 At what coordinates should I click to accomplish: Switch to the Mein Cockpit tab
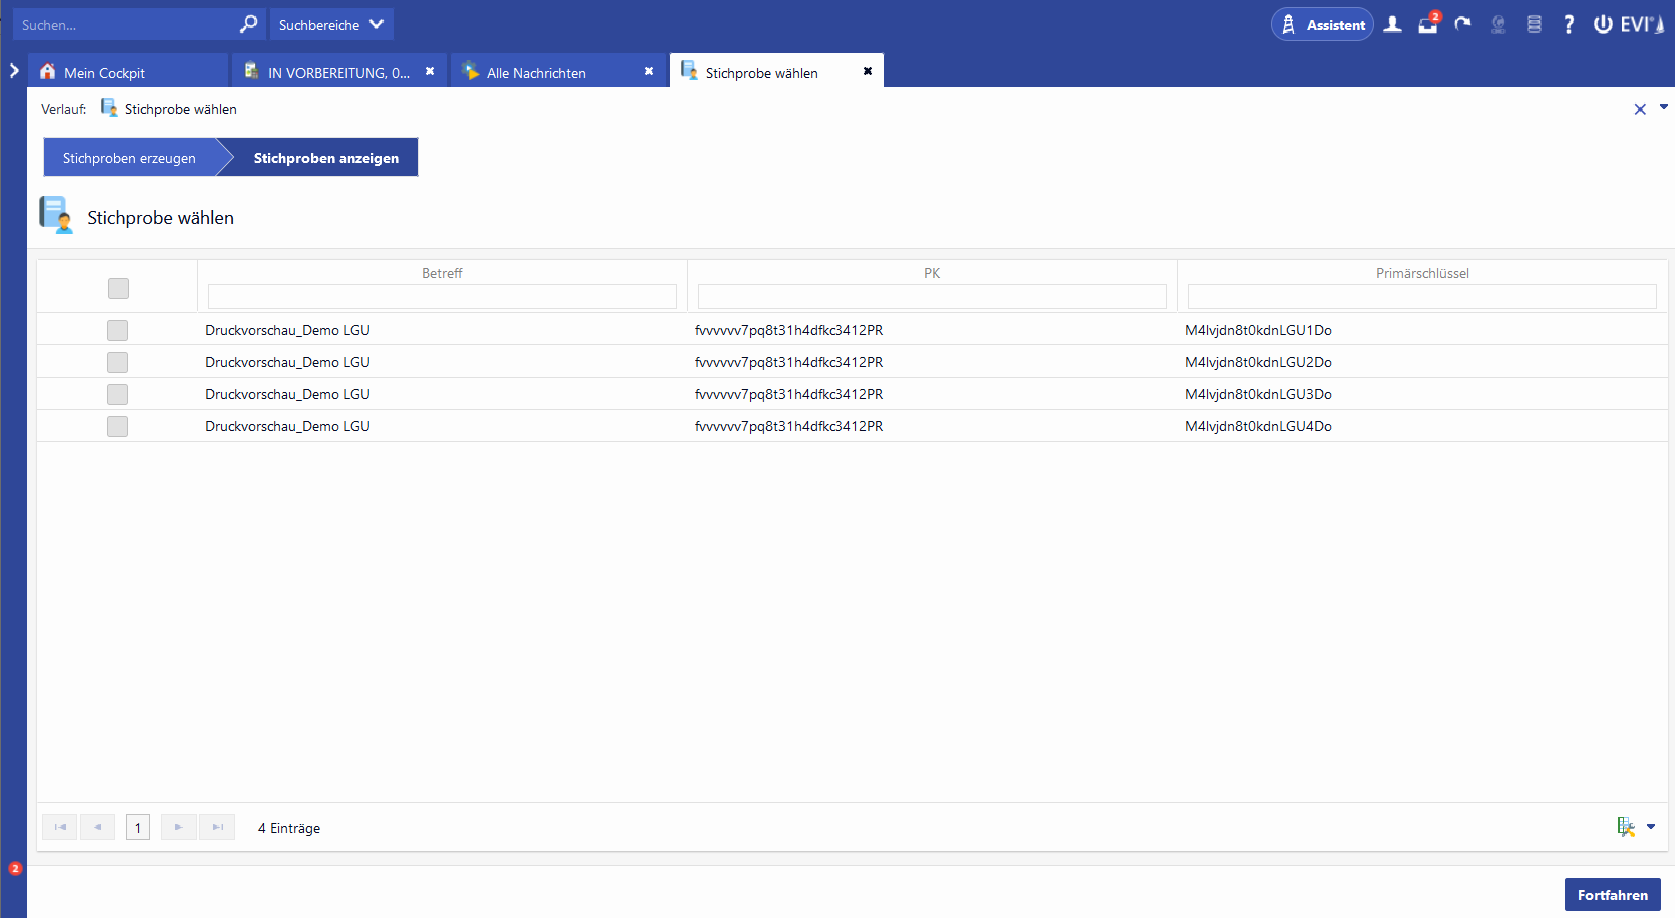[104, 73]
